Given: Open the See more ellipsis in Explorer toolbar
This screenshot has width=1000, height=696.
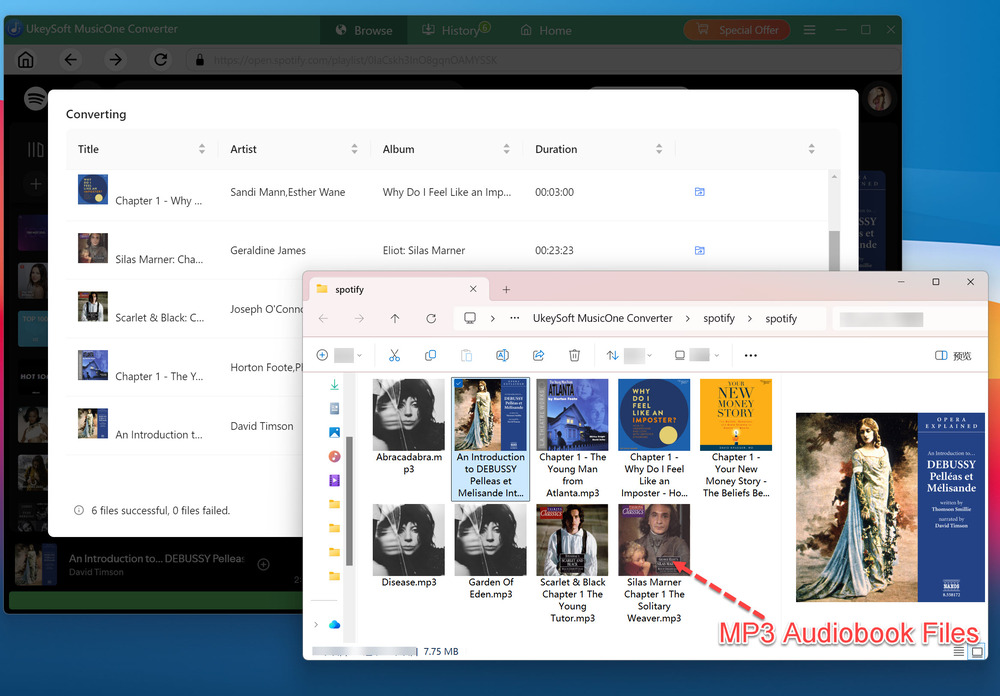Looking at the screenshot, I should point(751,355).
